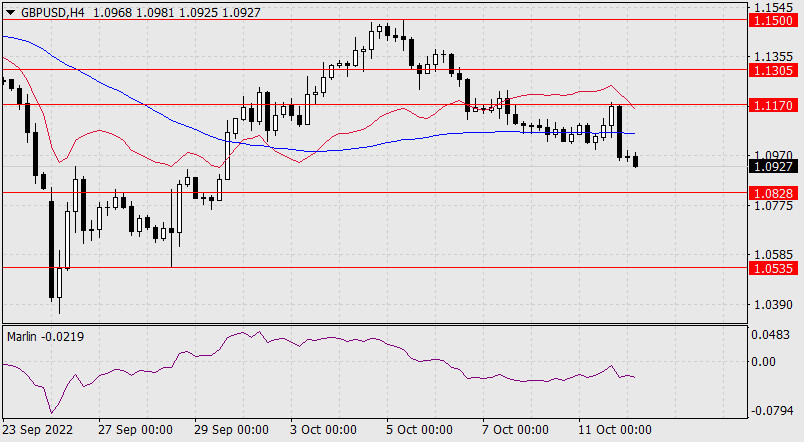Viewport: 804px width, 442px height.
Task: Click the OHLC values 1.0968 1.0981 1.0925 1.0927
Action: point(177,13)
